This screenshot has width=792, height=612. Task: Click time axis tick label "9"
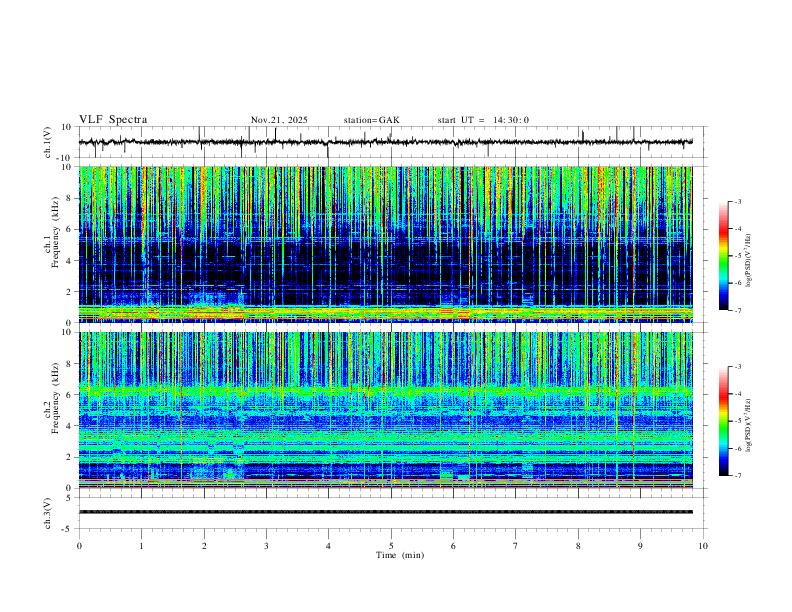[x=640, y=546]
